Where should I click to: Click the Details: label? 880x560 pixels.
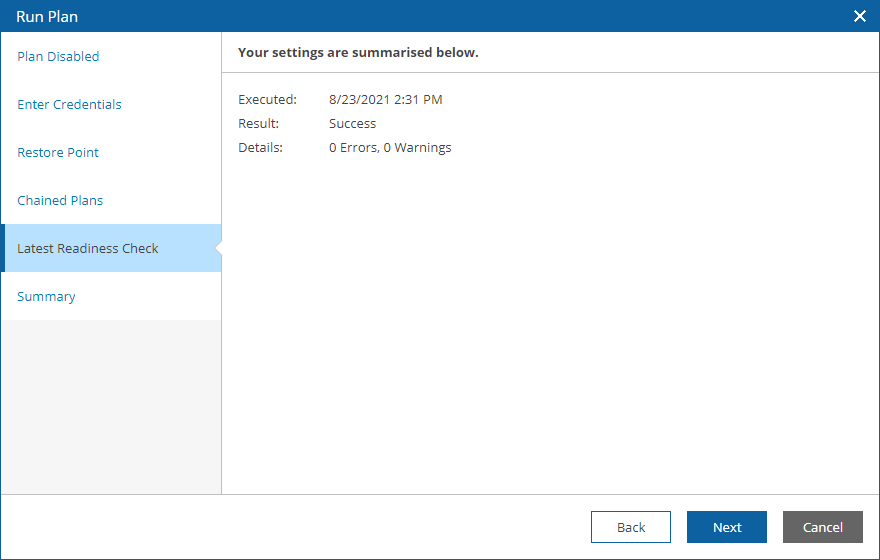tap(260, 148)
